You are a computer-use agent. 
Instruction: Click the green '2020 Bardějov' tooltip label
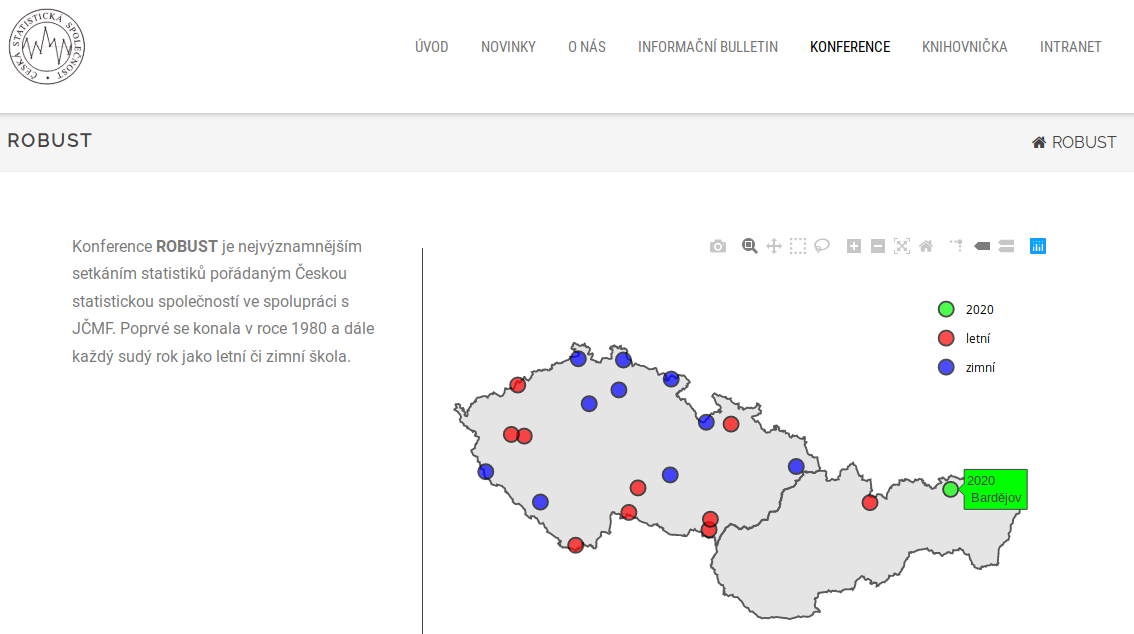(x=995, y=489)
